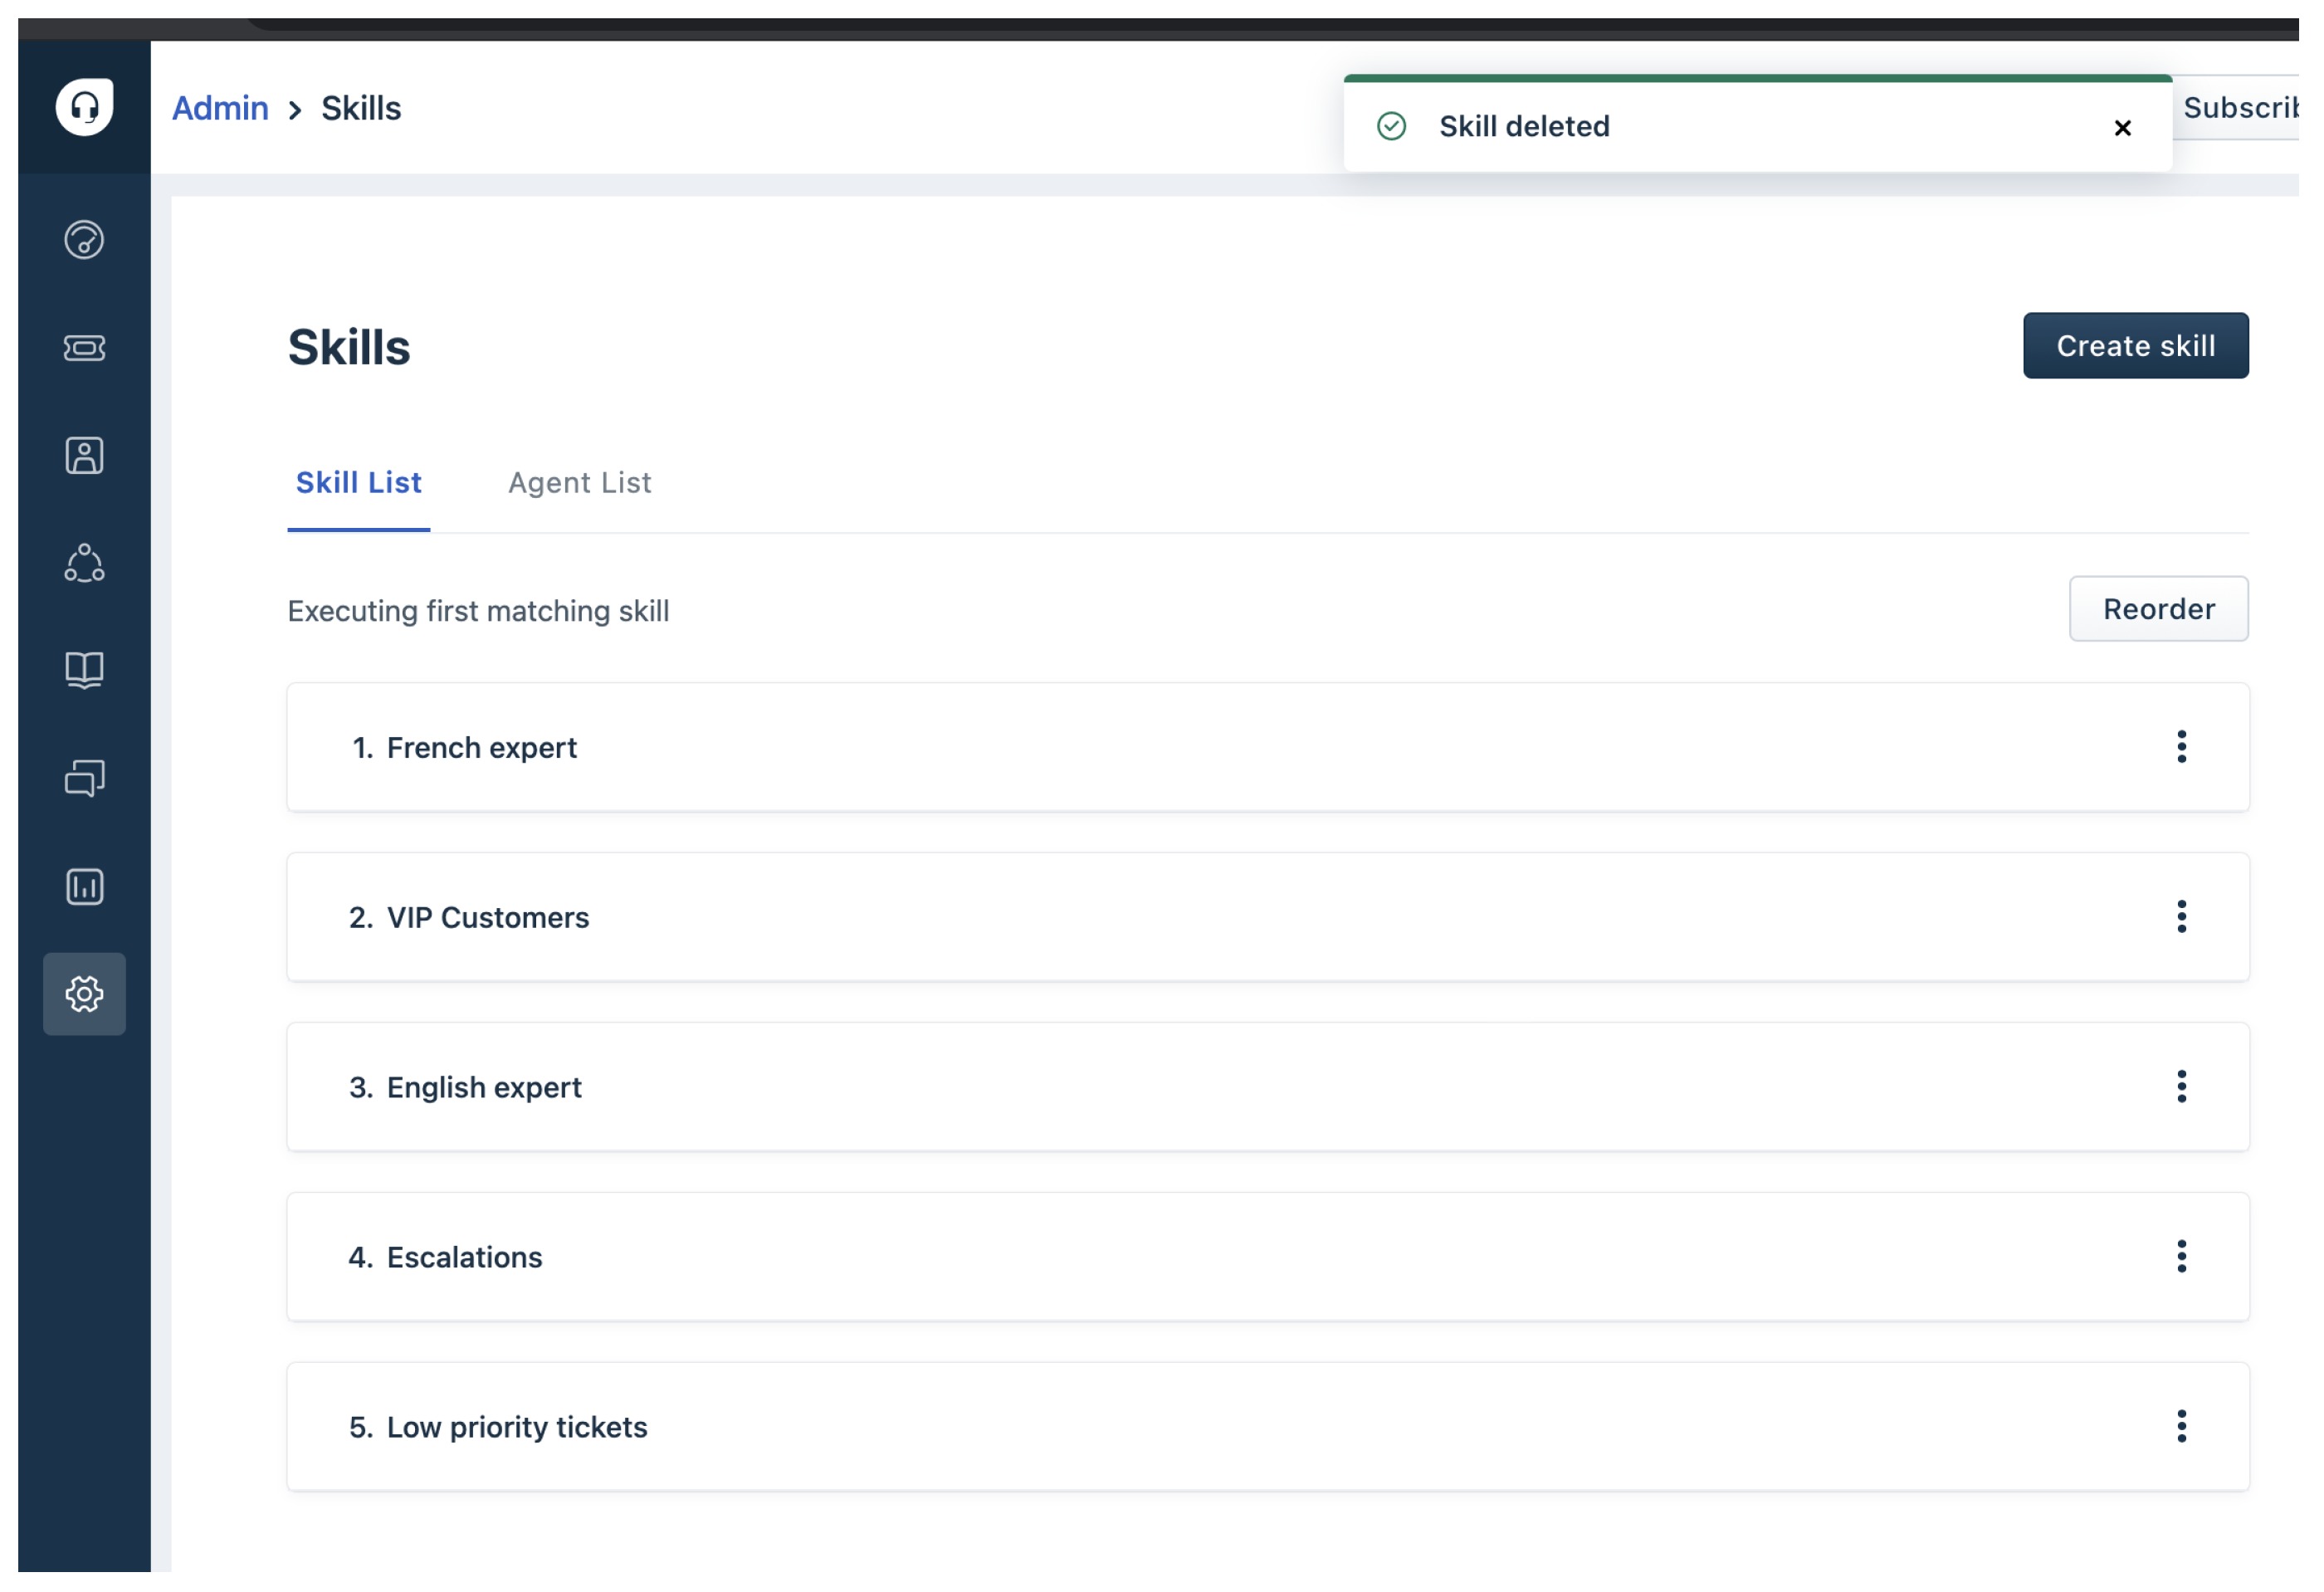Open the Admin gear icon in sidebar

pyautogui.click(x=85, y=995)
